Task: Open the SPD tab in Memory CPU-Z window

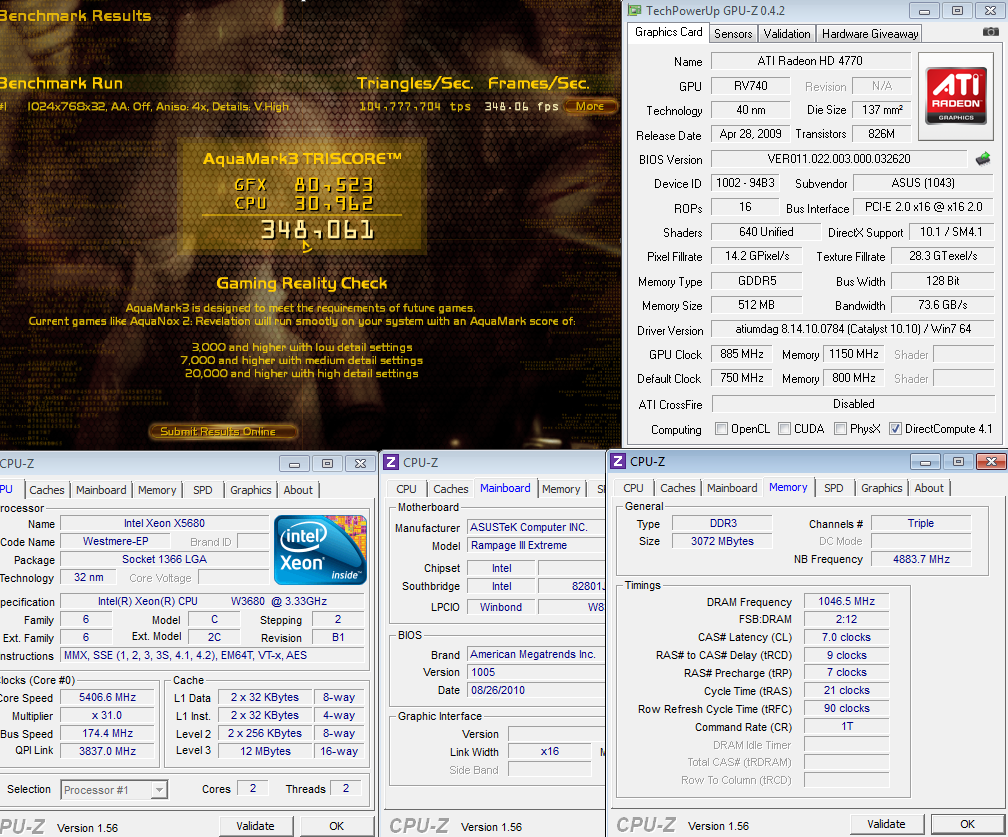Action: 833,488
